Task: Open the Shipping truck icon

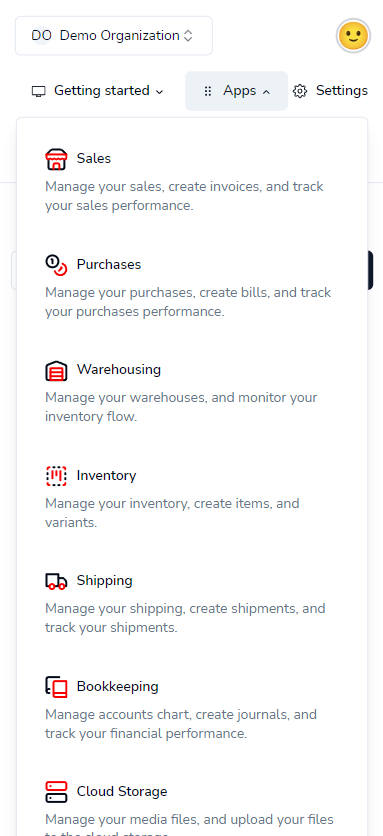Action: pos(56,581)
